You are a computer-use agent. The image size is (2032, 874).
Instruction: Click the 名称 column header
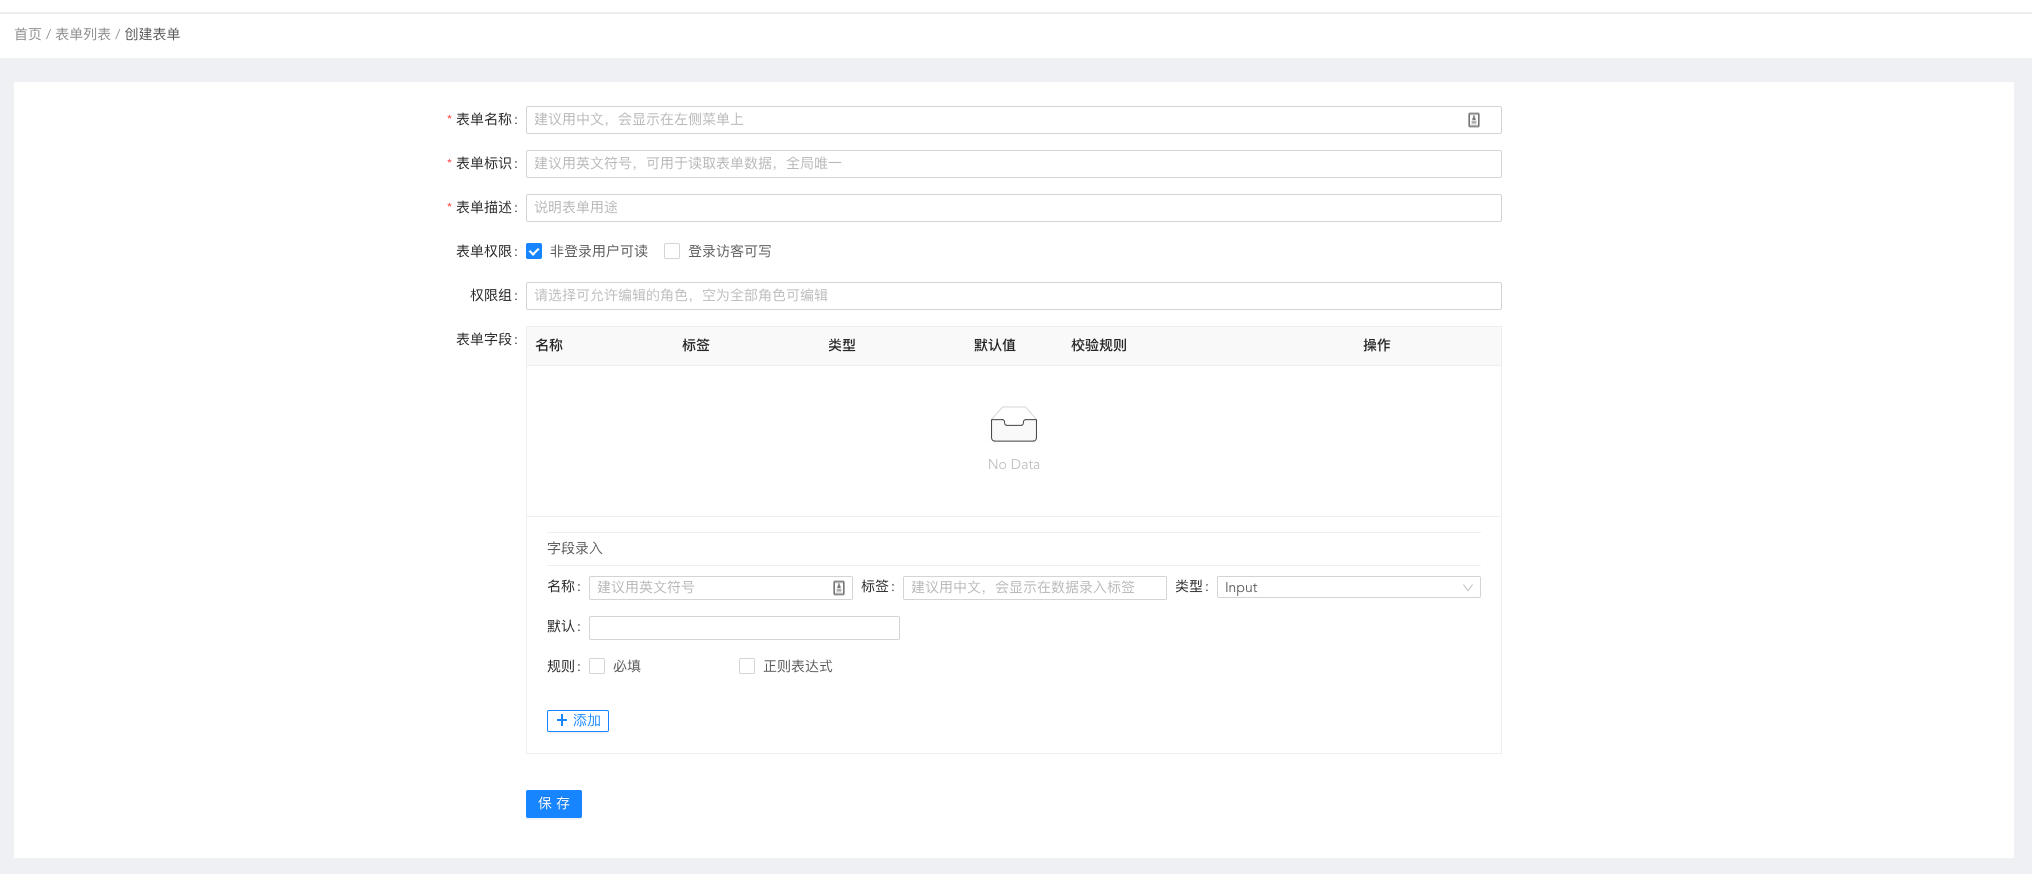pyautogui.click(x=549, y=345)
